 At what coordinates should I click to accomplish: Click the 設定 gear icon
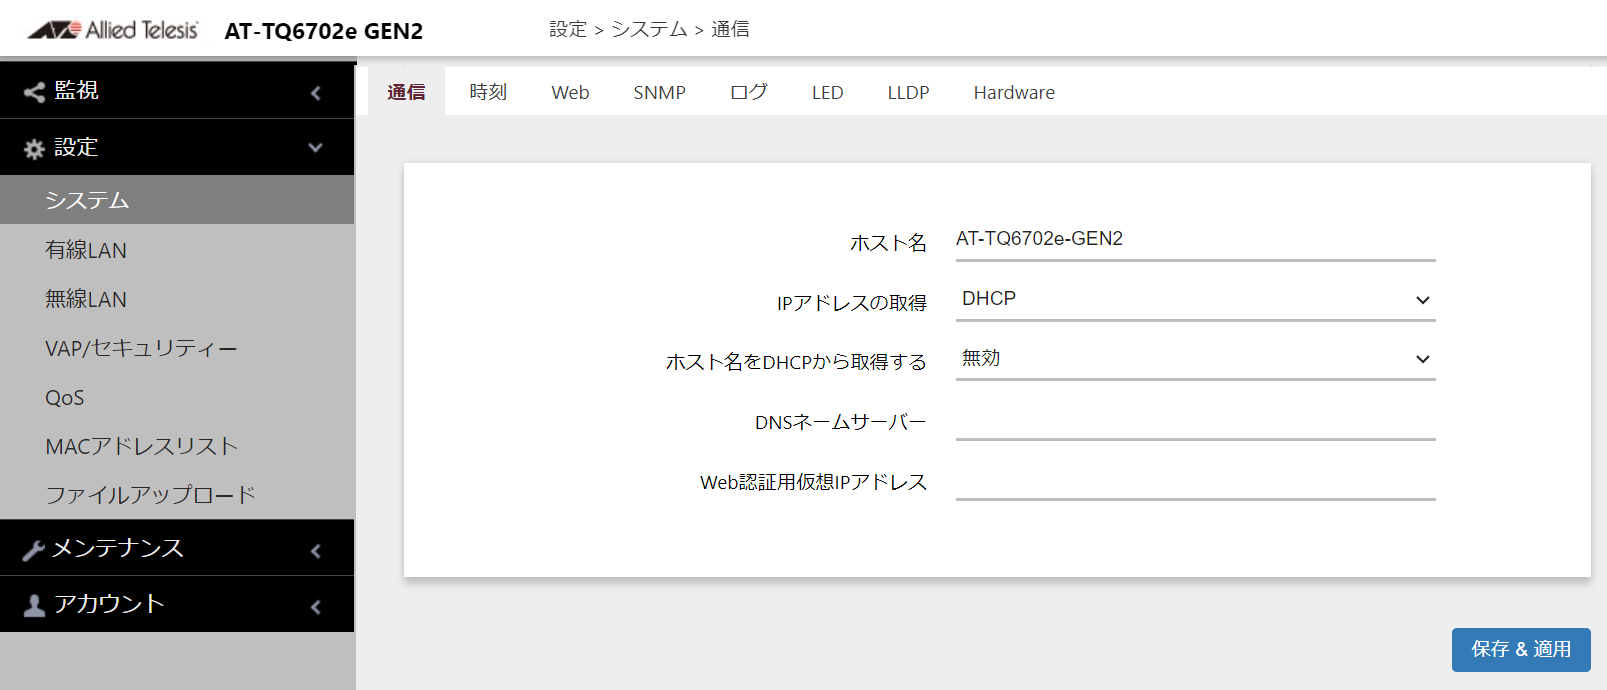pyautogui.click(x=34, y=149)
